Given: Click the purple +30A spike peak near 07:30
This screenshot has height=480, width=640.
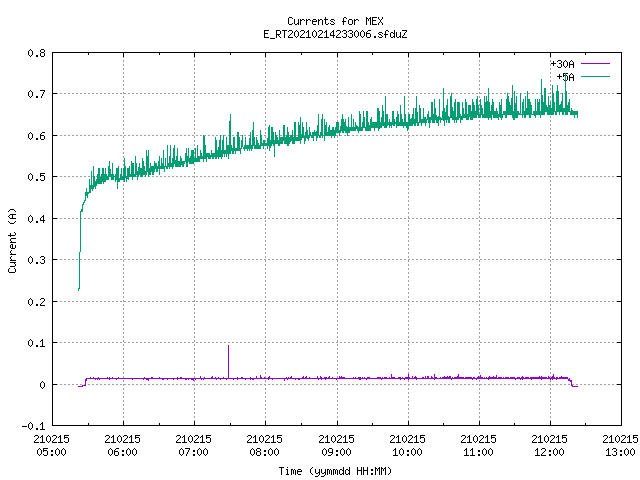Looking at the screenshot, I should (x=229, y=346).
